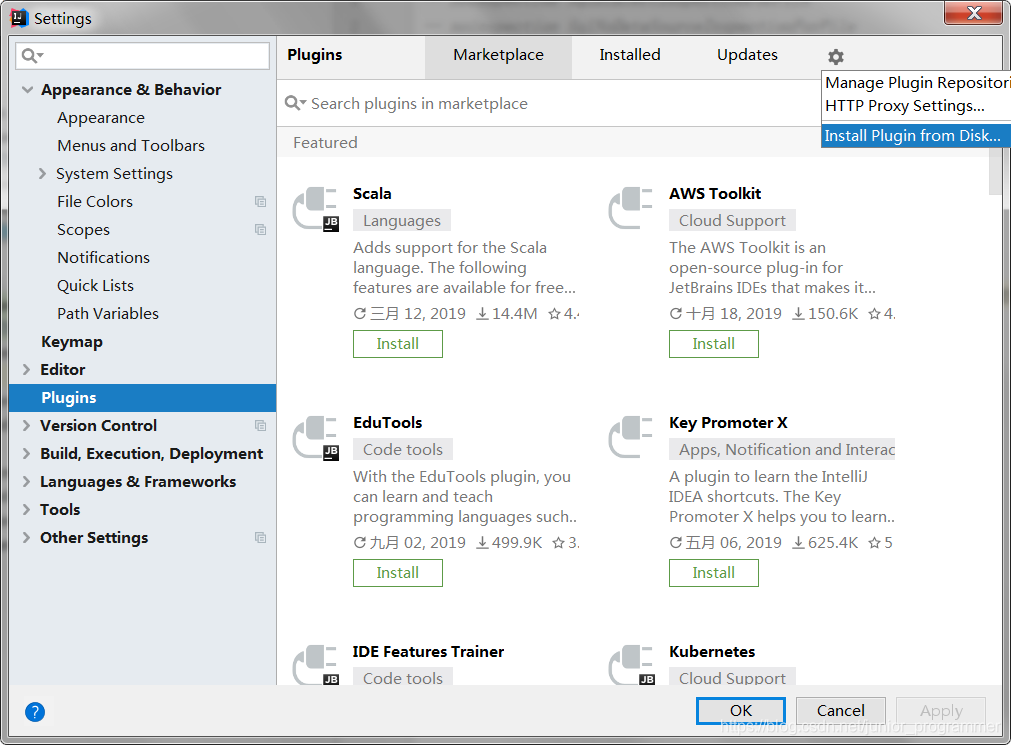Select Scopes settings item

83,230
